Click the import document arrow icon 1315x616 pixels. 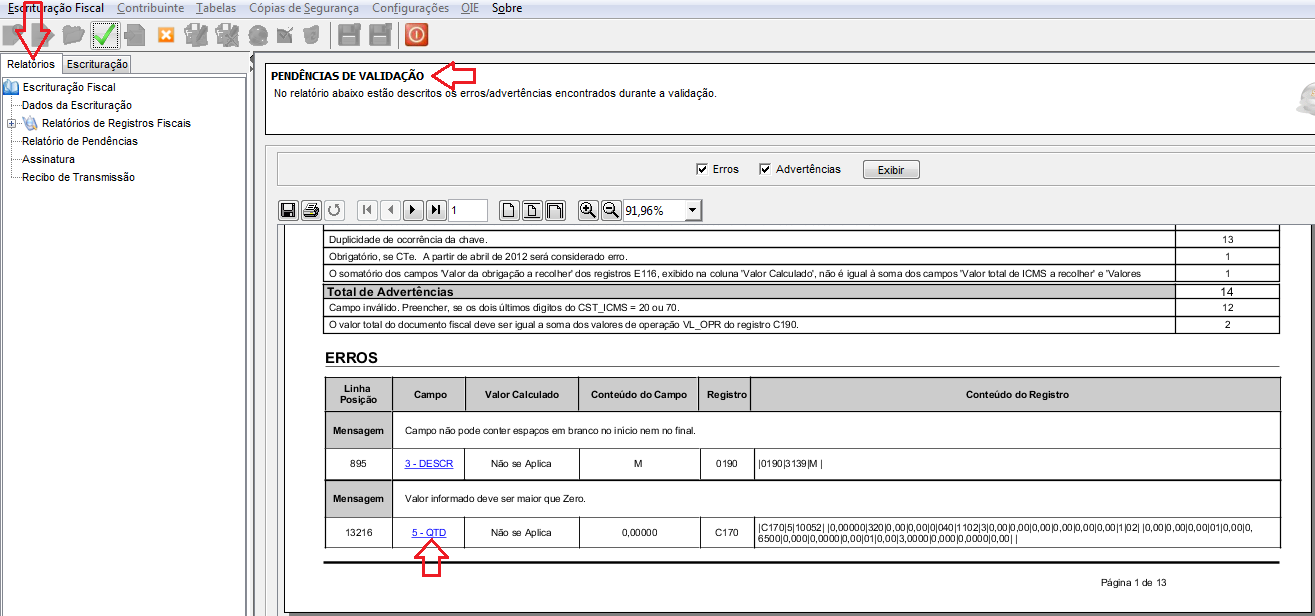click(135, 35)
